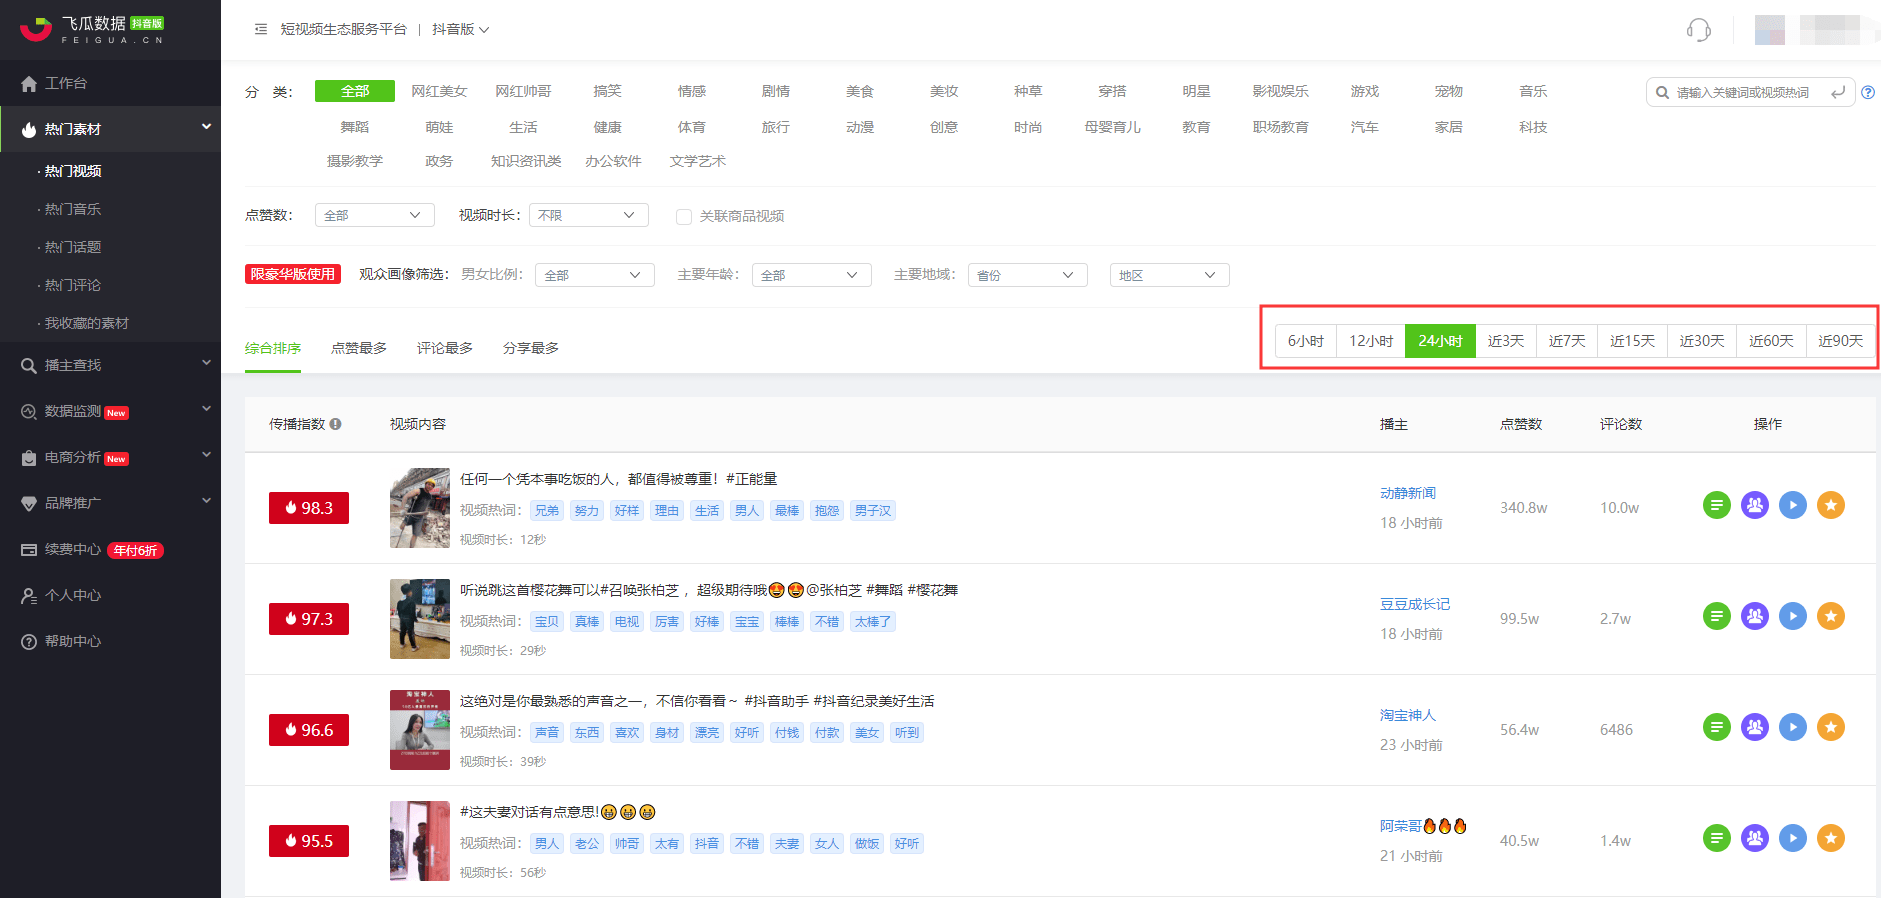Open the 视频时长 dropdown
The image size is (1881, 898).
[589, 215]
